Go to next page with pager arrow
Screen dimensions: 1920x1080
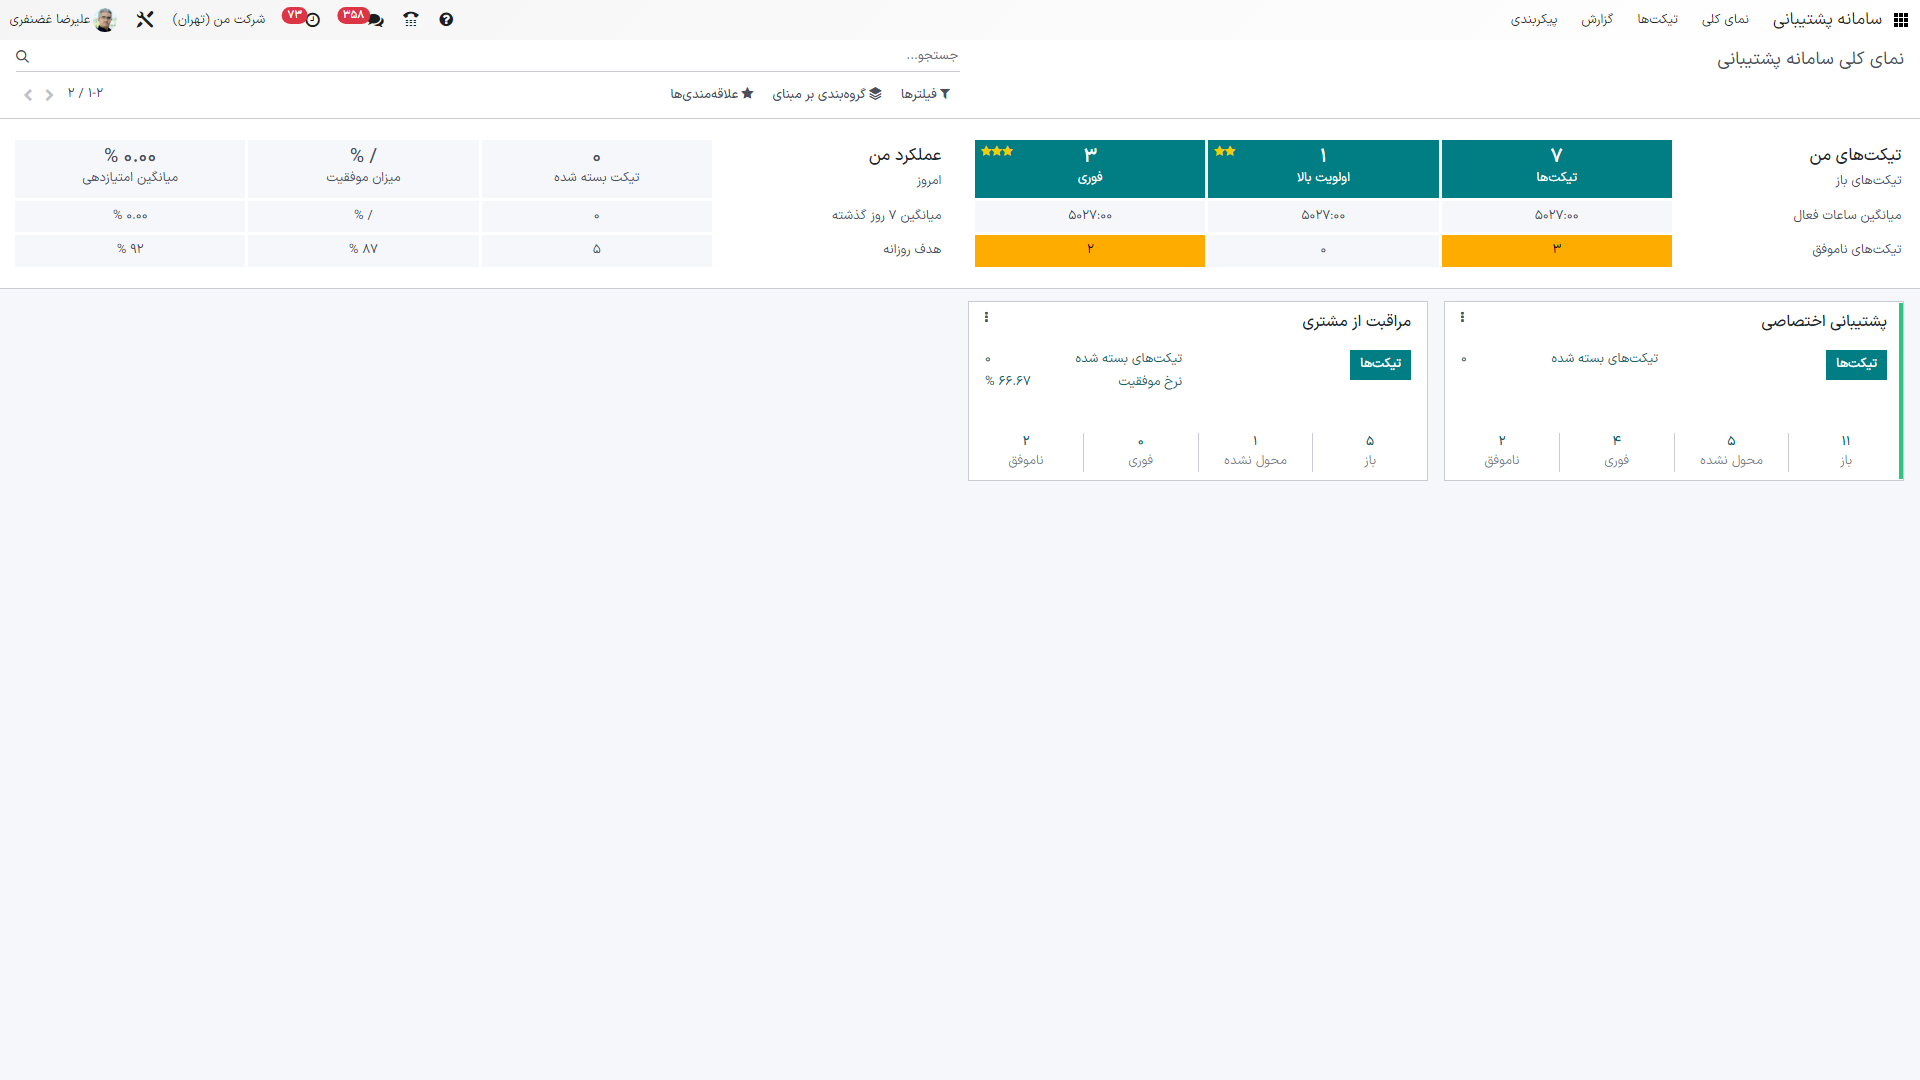(x=28, y=95)
